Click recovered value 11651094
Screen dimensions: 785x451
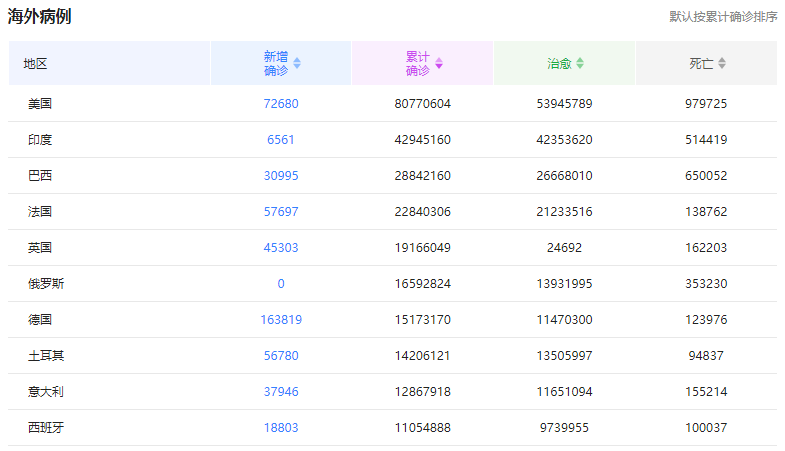coord(564,392)
